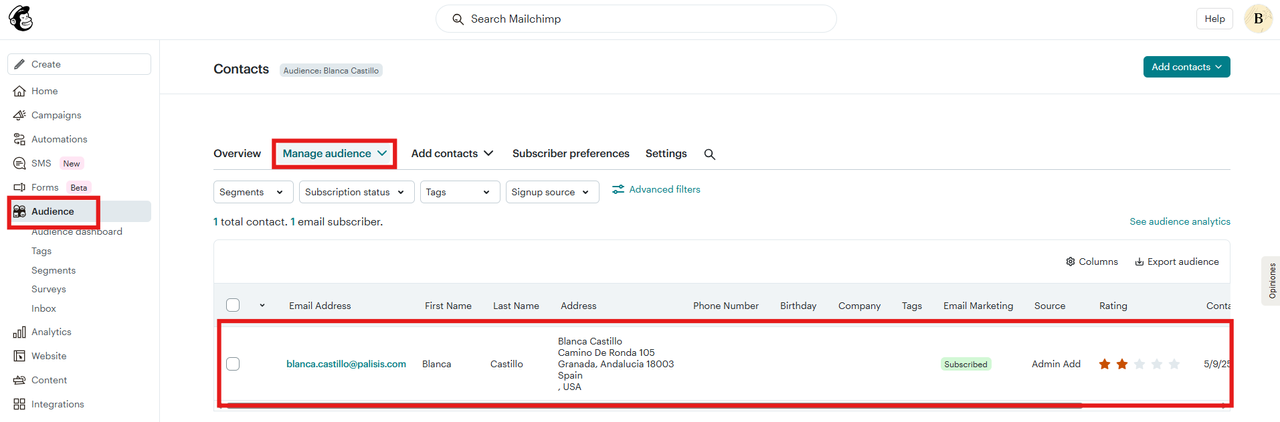Viewport: 1280px width, 422px height.
Task: Click the Forms icon in sidebar
Action: (20, 187)
